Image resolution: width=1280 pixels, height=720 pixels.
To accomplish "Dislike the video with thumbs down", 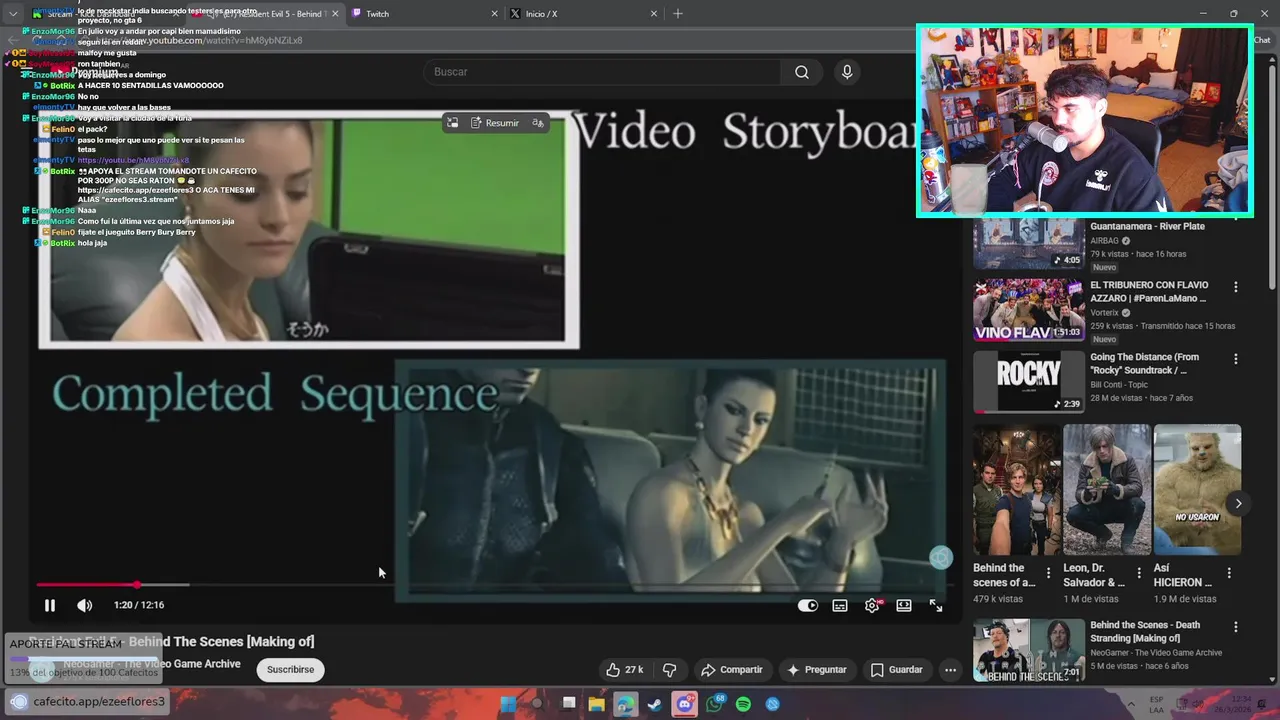I will pos(670,670).
